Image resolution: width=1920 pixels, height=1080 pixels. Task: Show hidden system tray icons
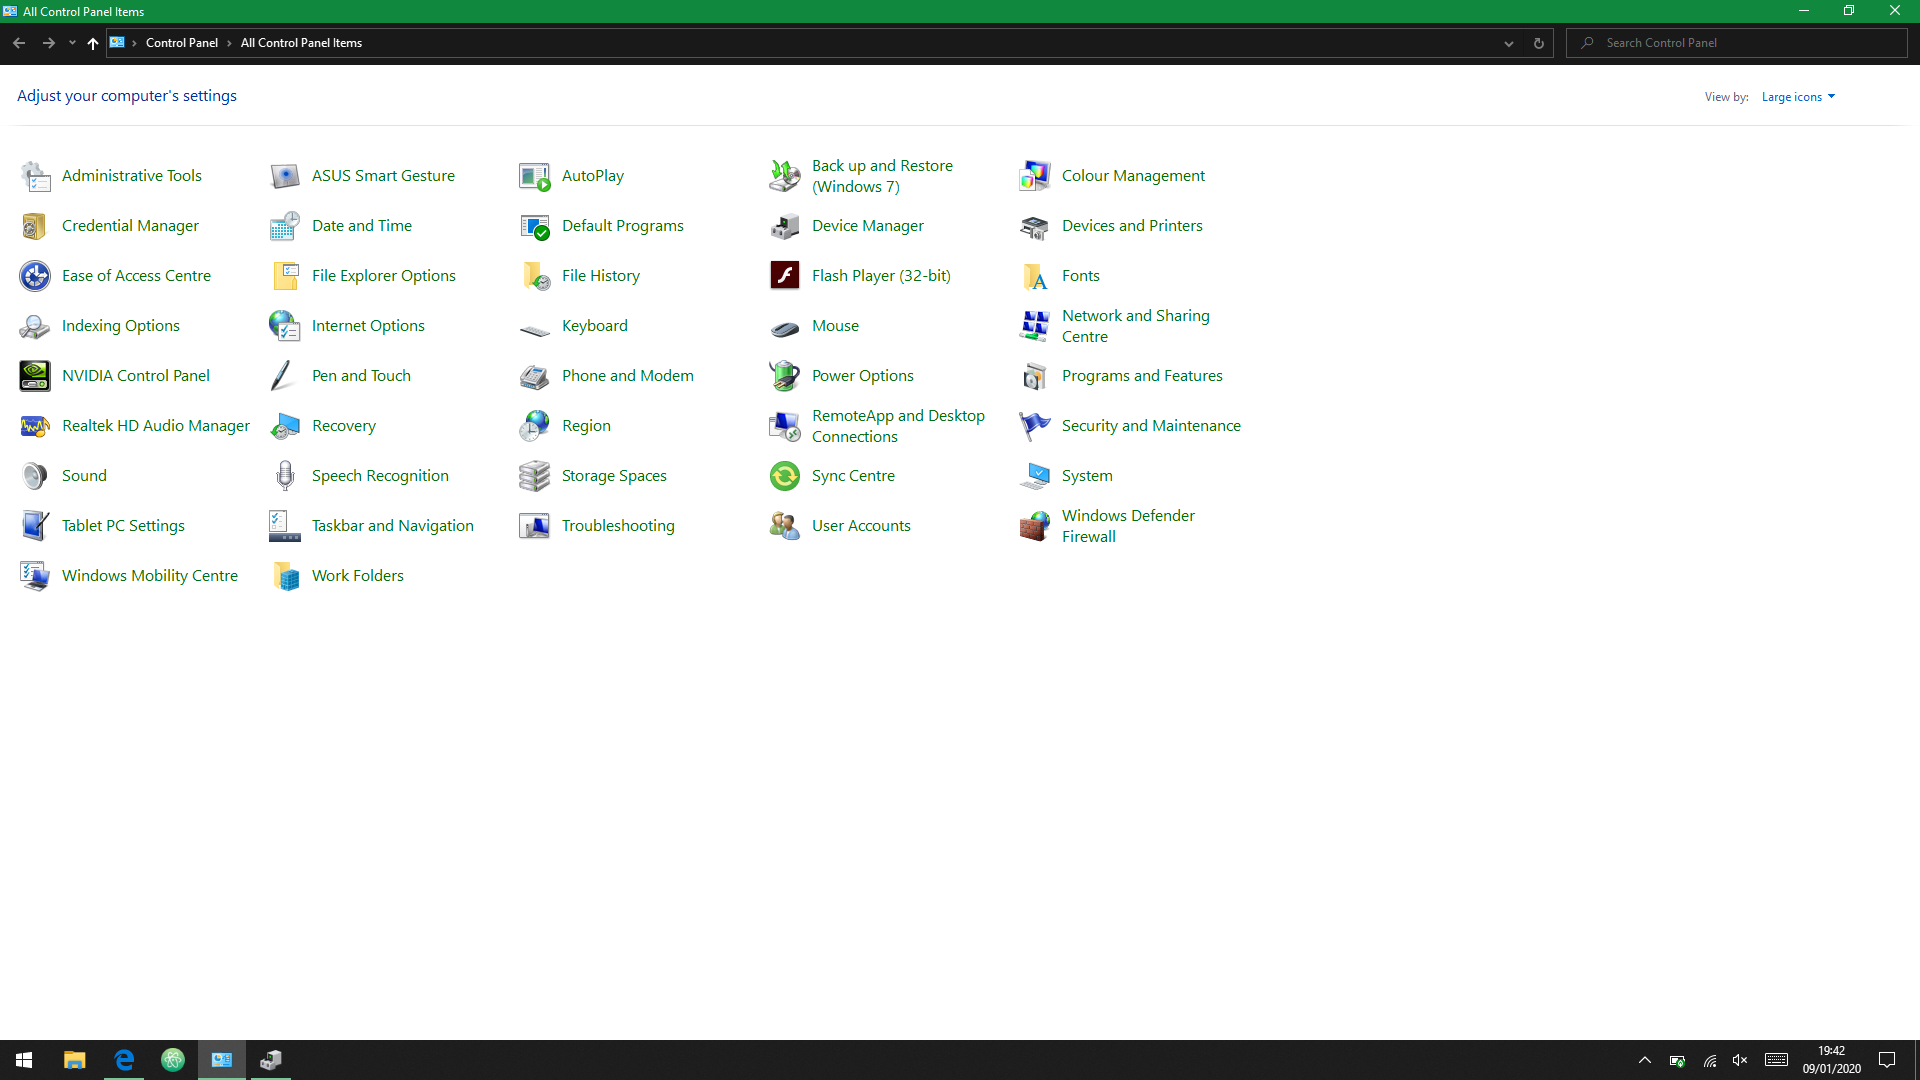pyautogui.click(x=1645, y=1060)
